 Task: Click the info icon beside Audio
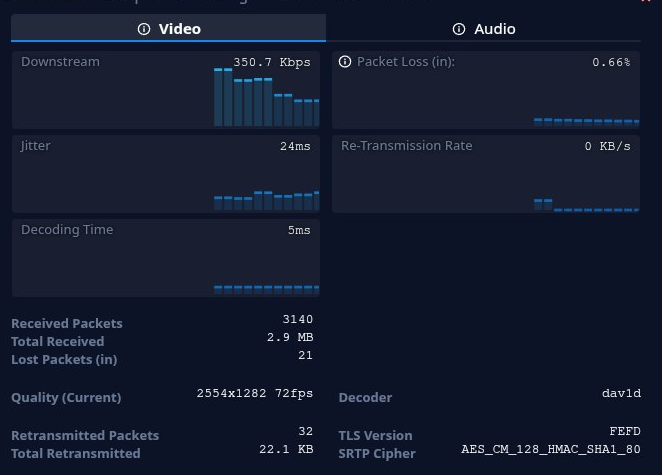(460, 29)
